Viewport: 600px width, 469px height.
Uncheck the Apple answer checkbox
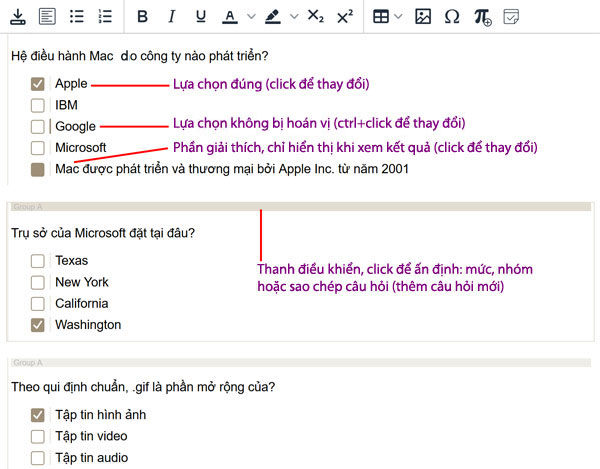tap(38, 84)
